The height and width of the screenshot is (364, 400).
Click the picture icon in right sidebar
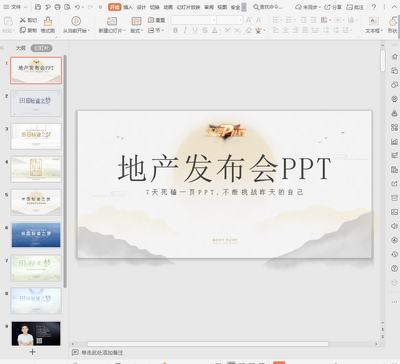[x=395, y=212]
